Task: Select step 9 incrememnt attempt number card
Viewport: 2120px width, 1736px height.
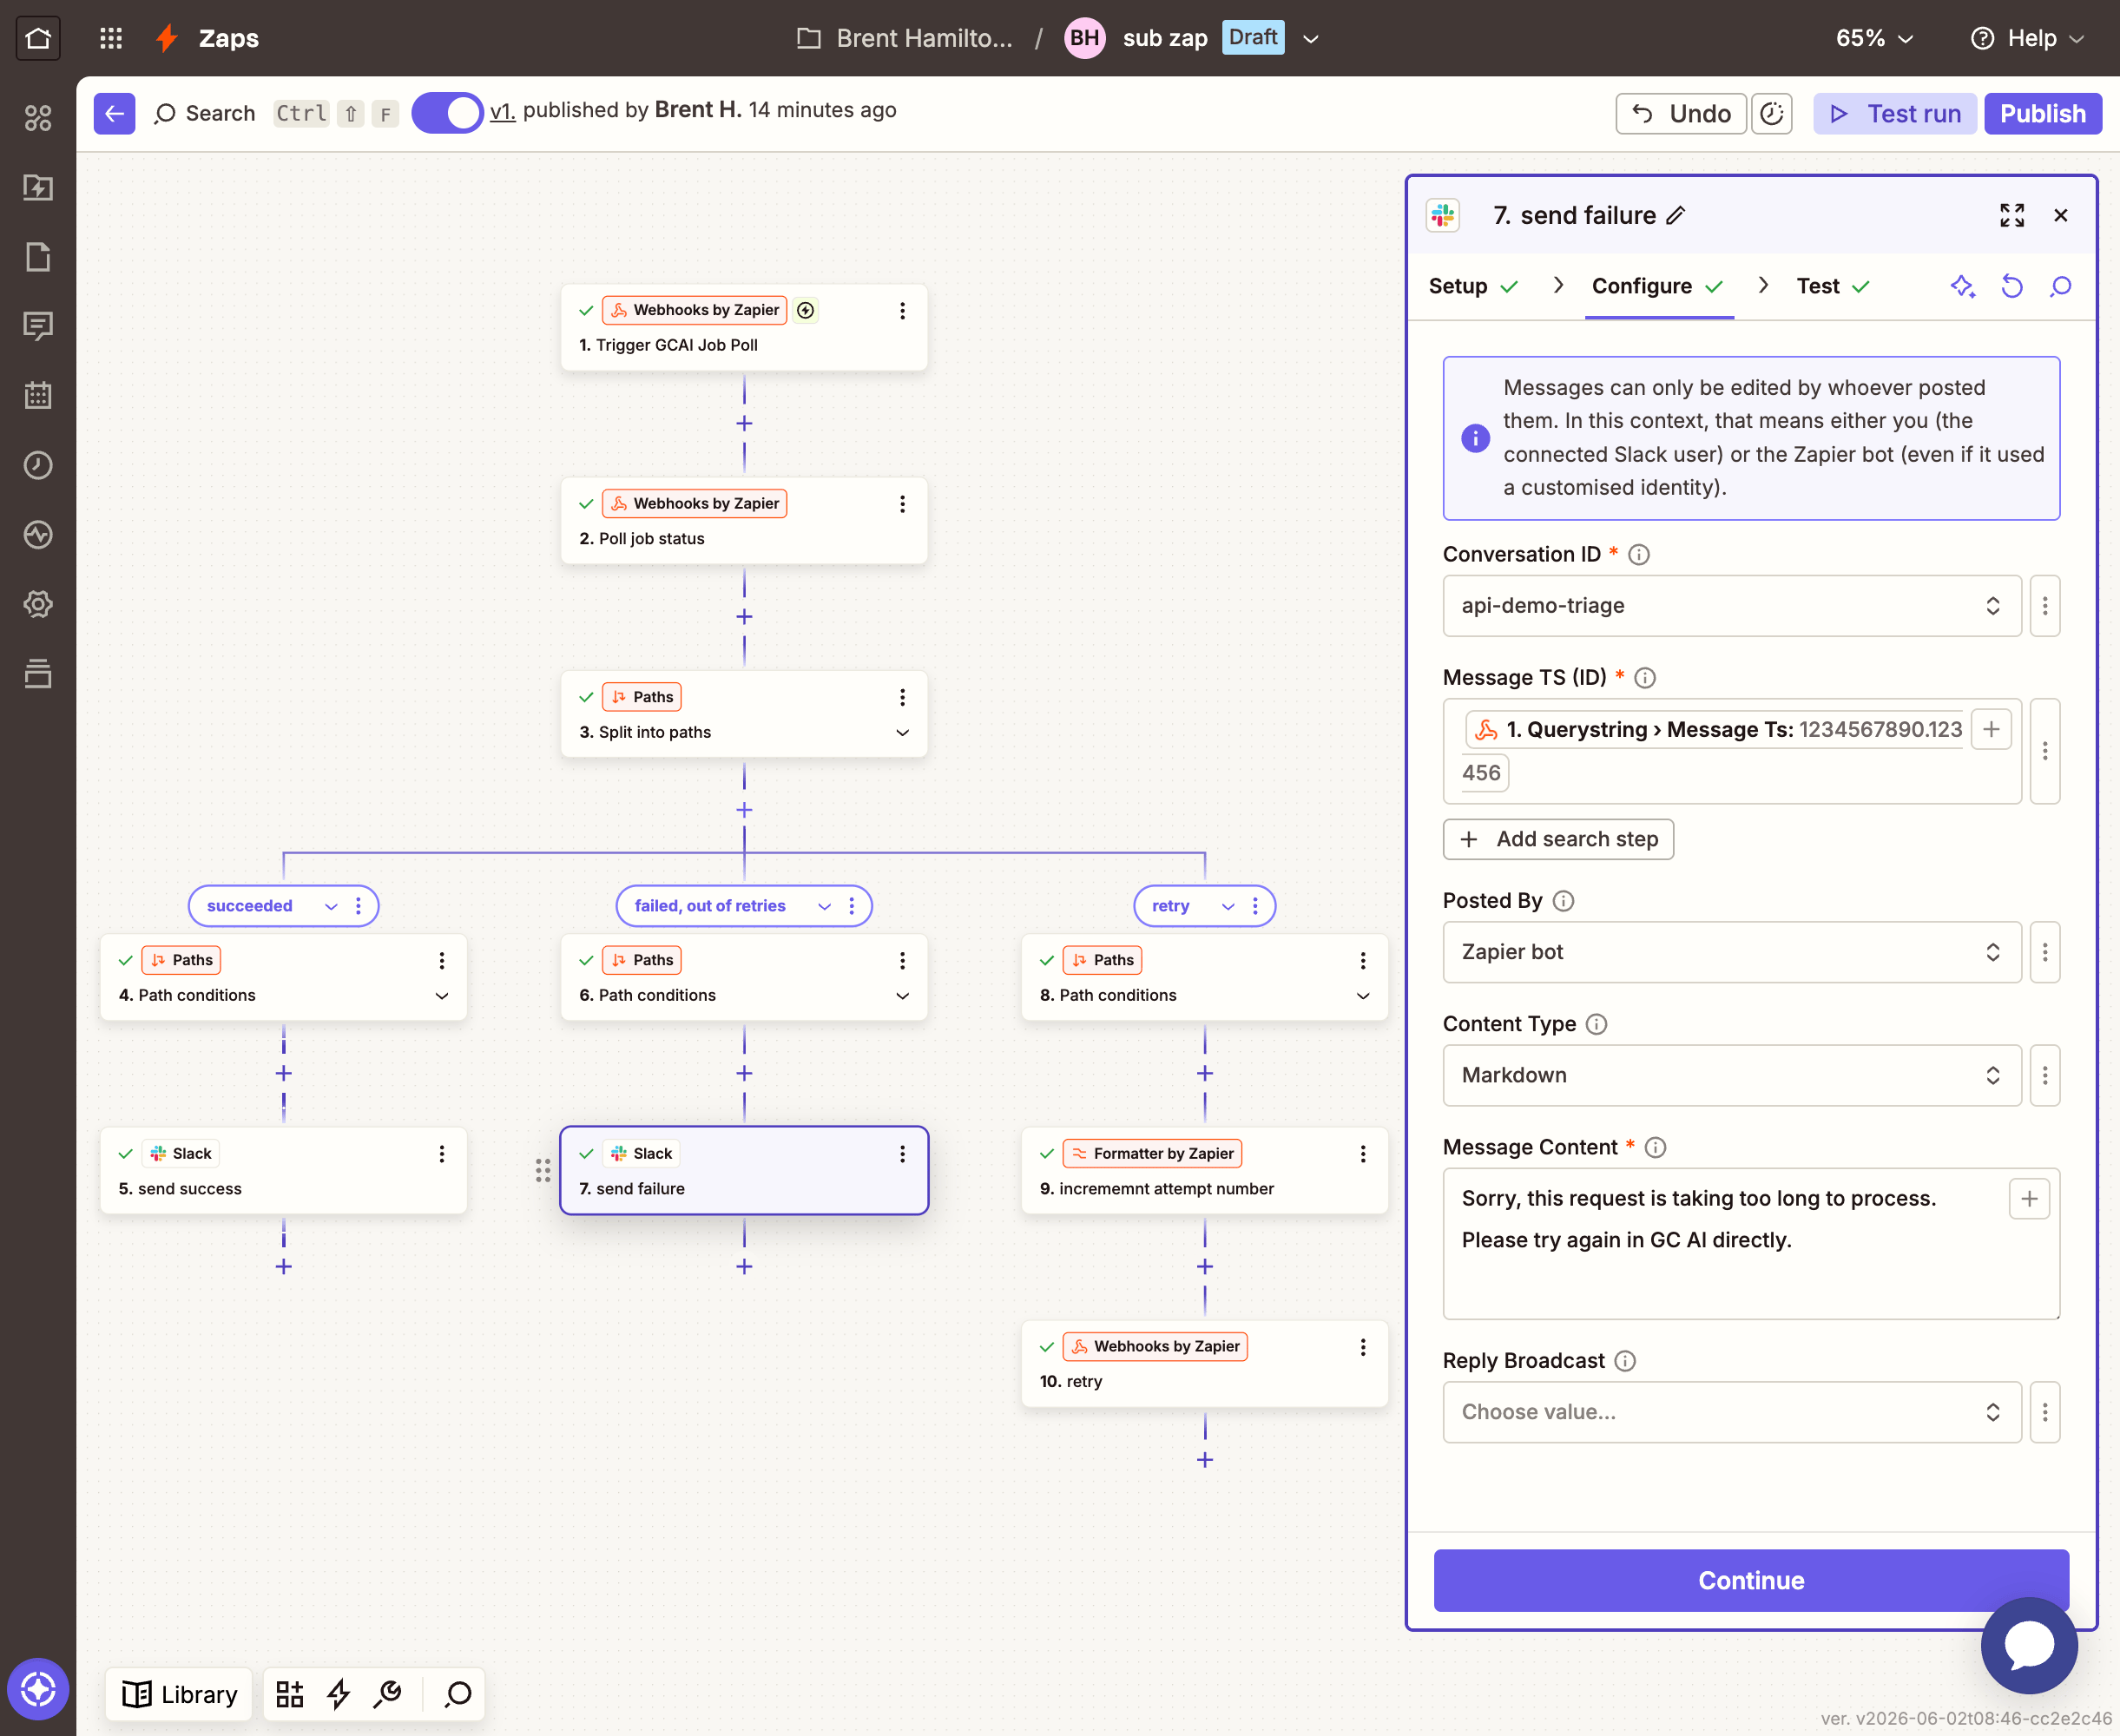Action: point(1204,1171)
